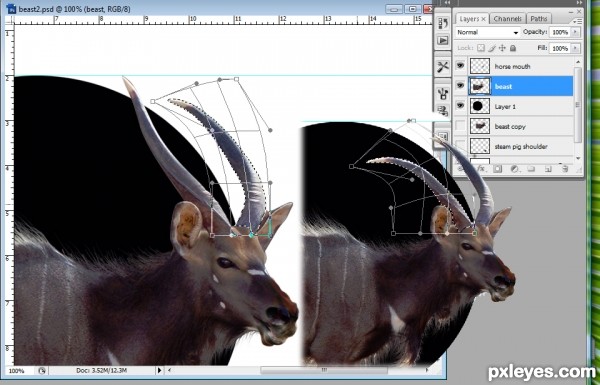Create a new layer group
600x385 pixels.
(531, 169)
